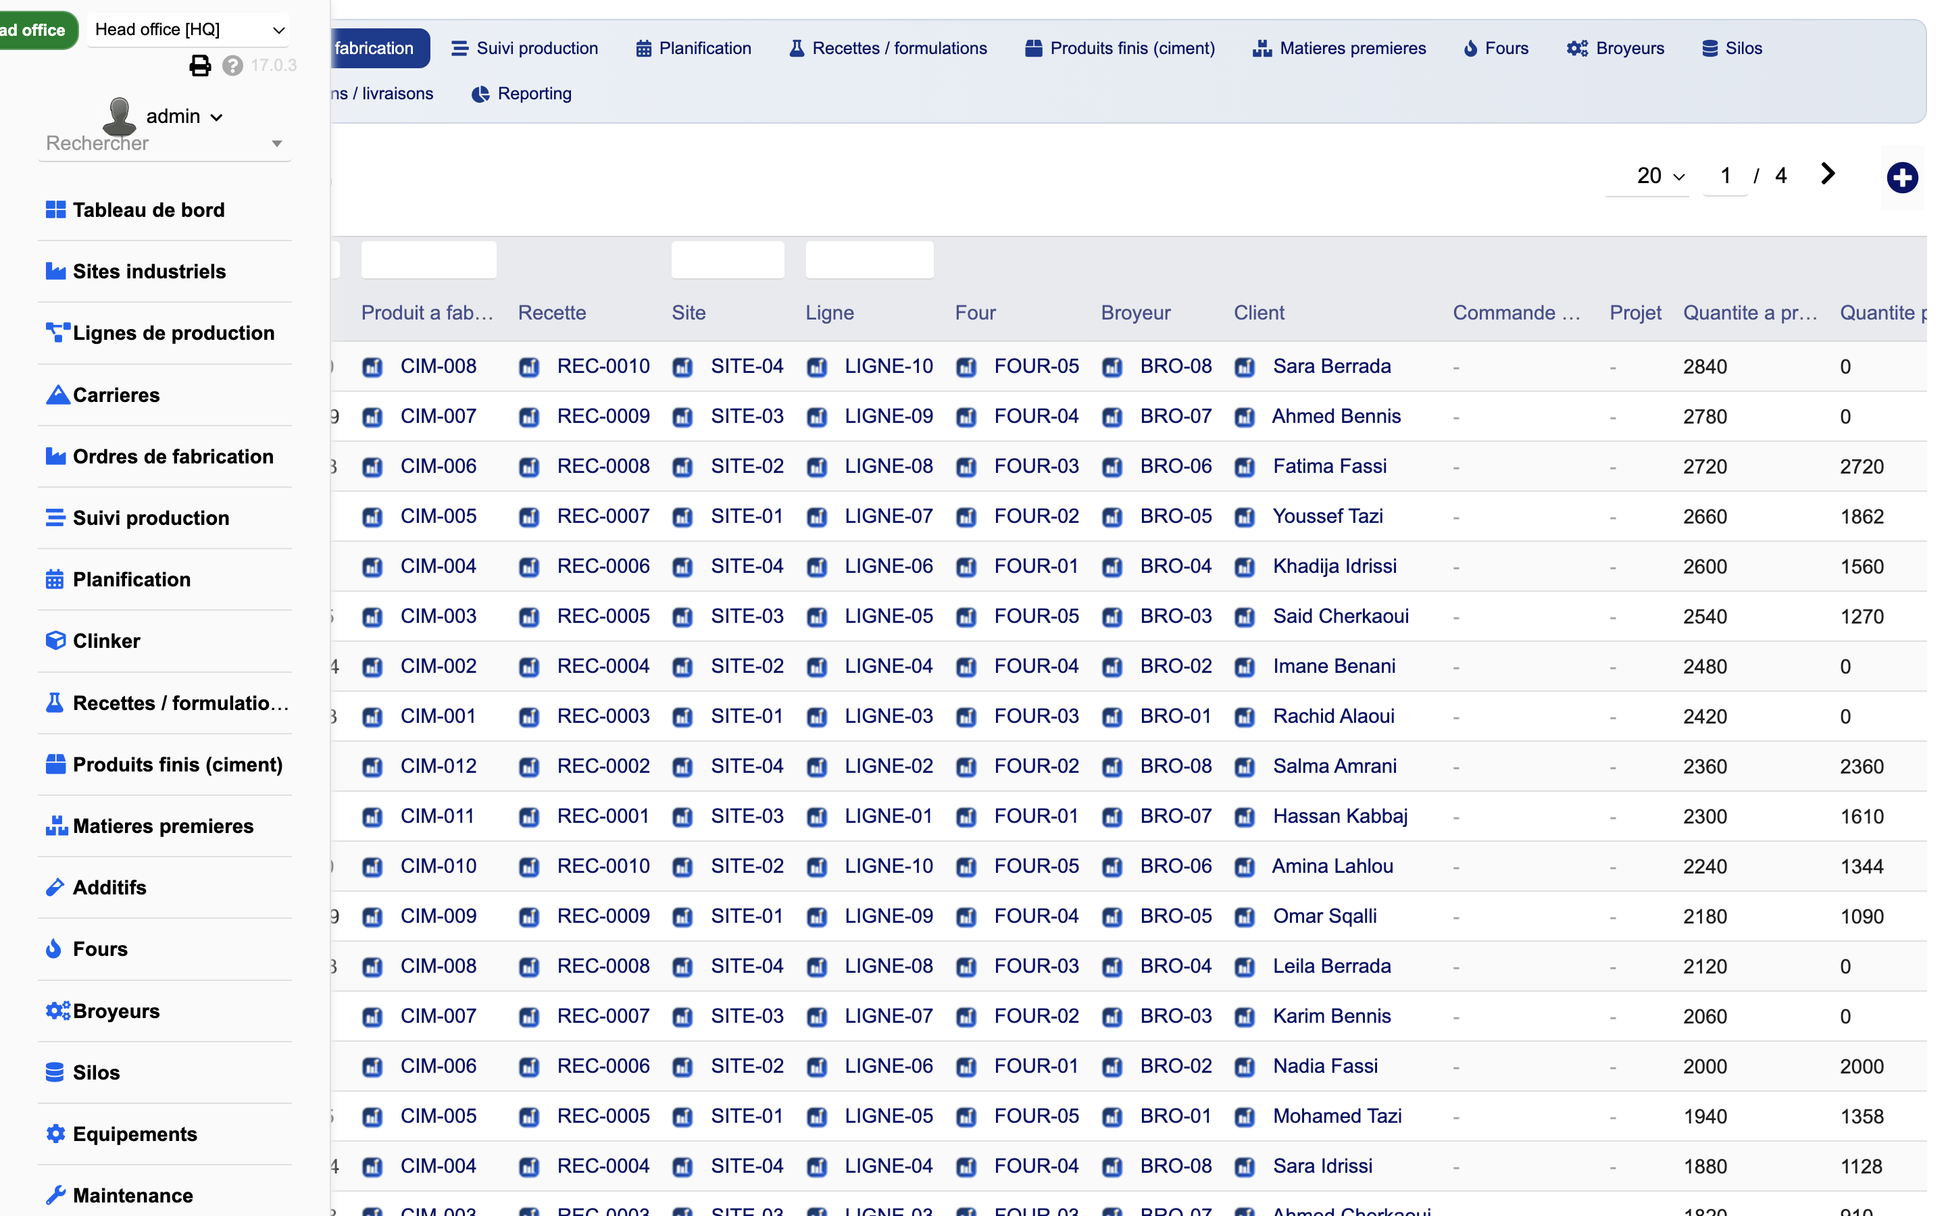
Task: Sort by the Broyeur column header
Action: coord(1135,313)
